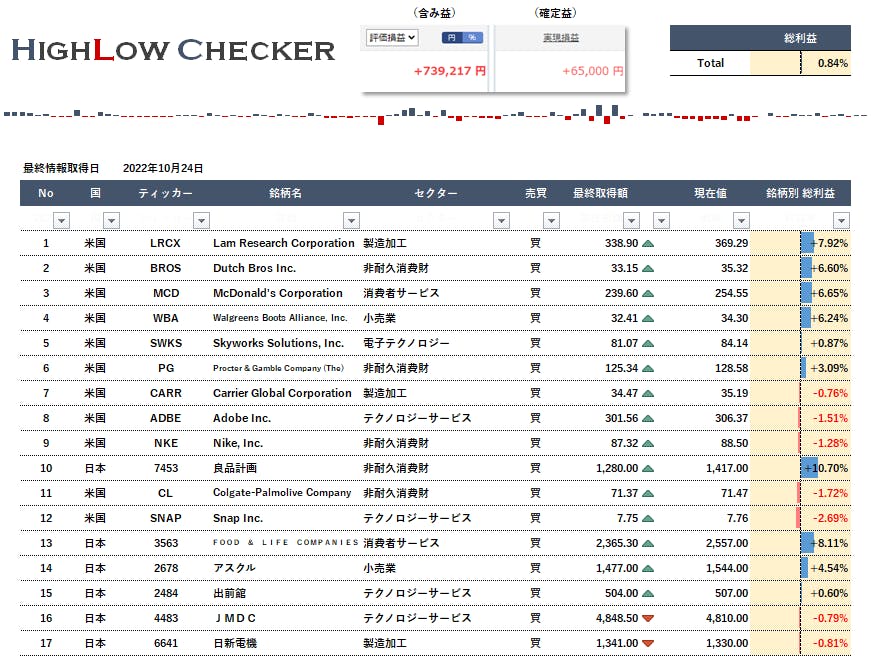Click the 銘柄名 column header
Screen dimensions: 871x656
tap(285, 193)
